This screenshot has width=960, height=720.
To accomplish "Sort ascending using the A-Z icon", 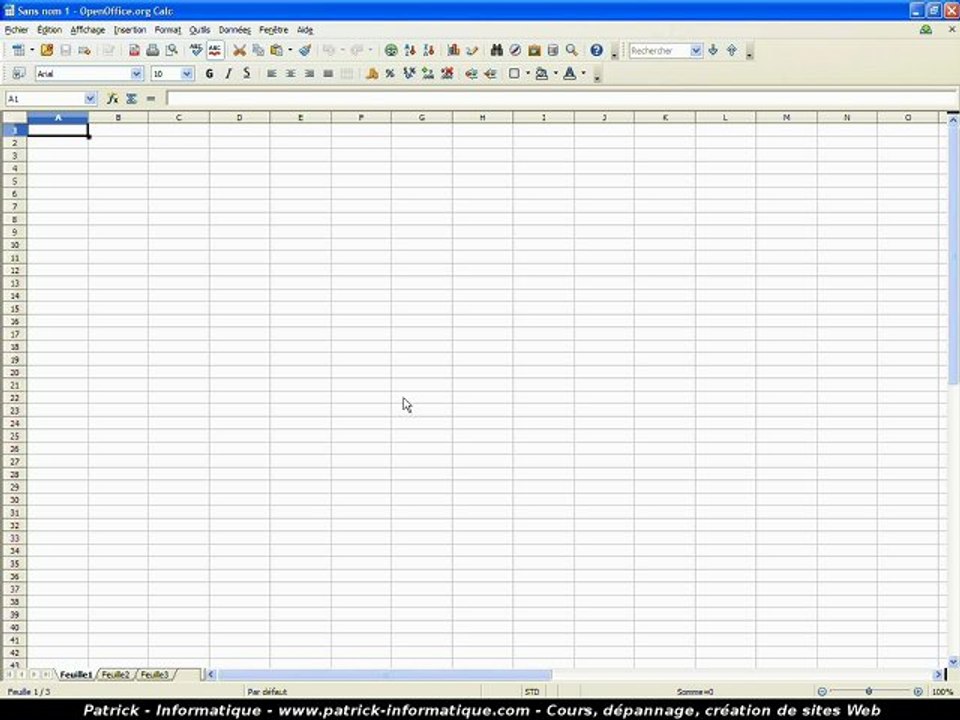I will coord(410,50).
